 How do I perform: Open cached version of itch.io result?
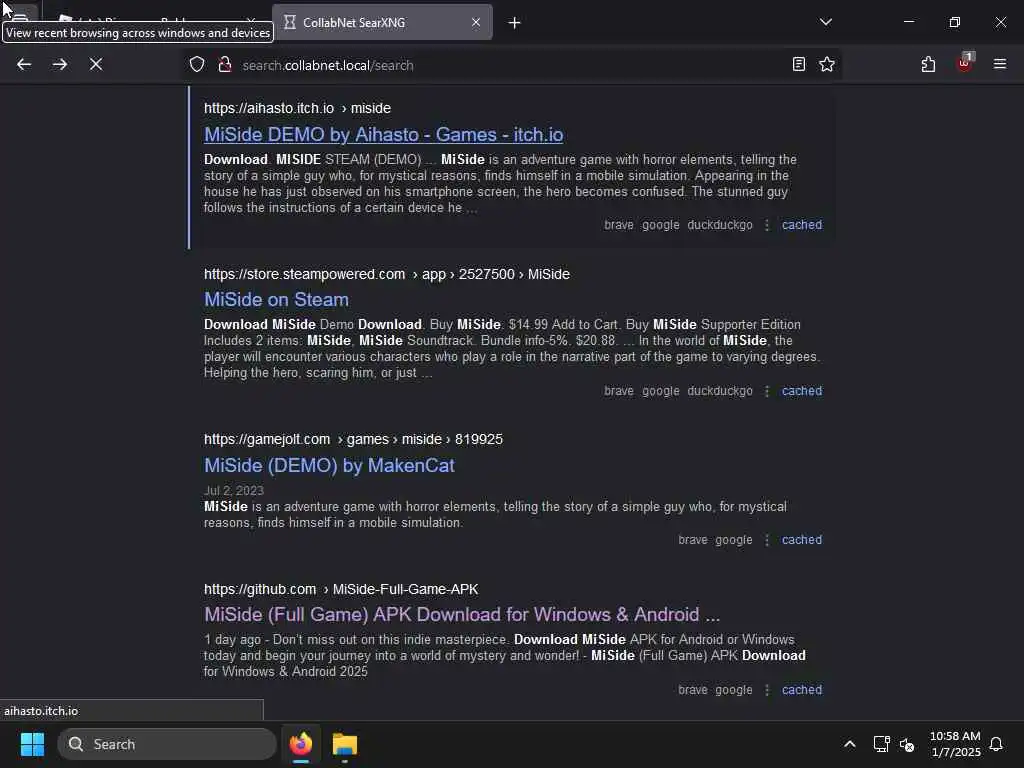pyautogui.click(x=802, y=225)
